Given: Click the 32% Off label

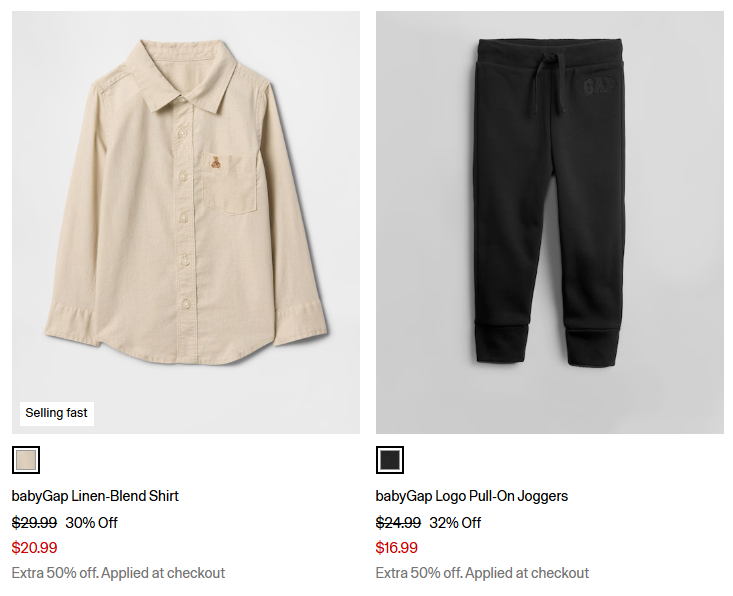Looking at the screenshot, I should tap(455, 522).
